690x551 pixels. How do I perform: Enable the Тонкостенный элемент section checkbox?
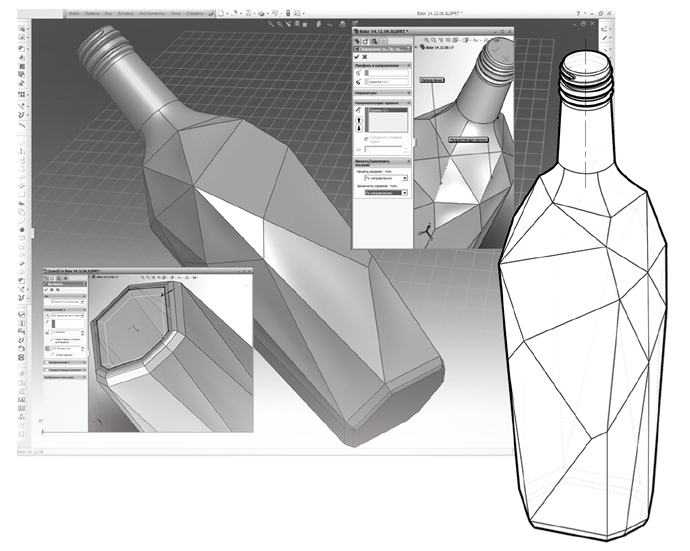[x=47, y=370]
